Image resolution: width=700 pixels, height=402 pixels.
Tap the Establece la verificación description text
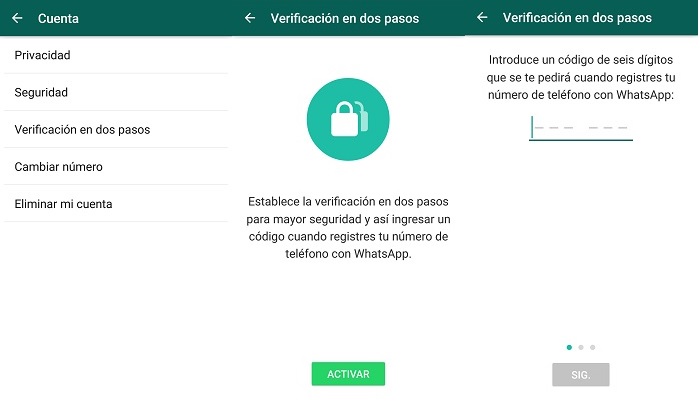click(348, 227)
